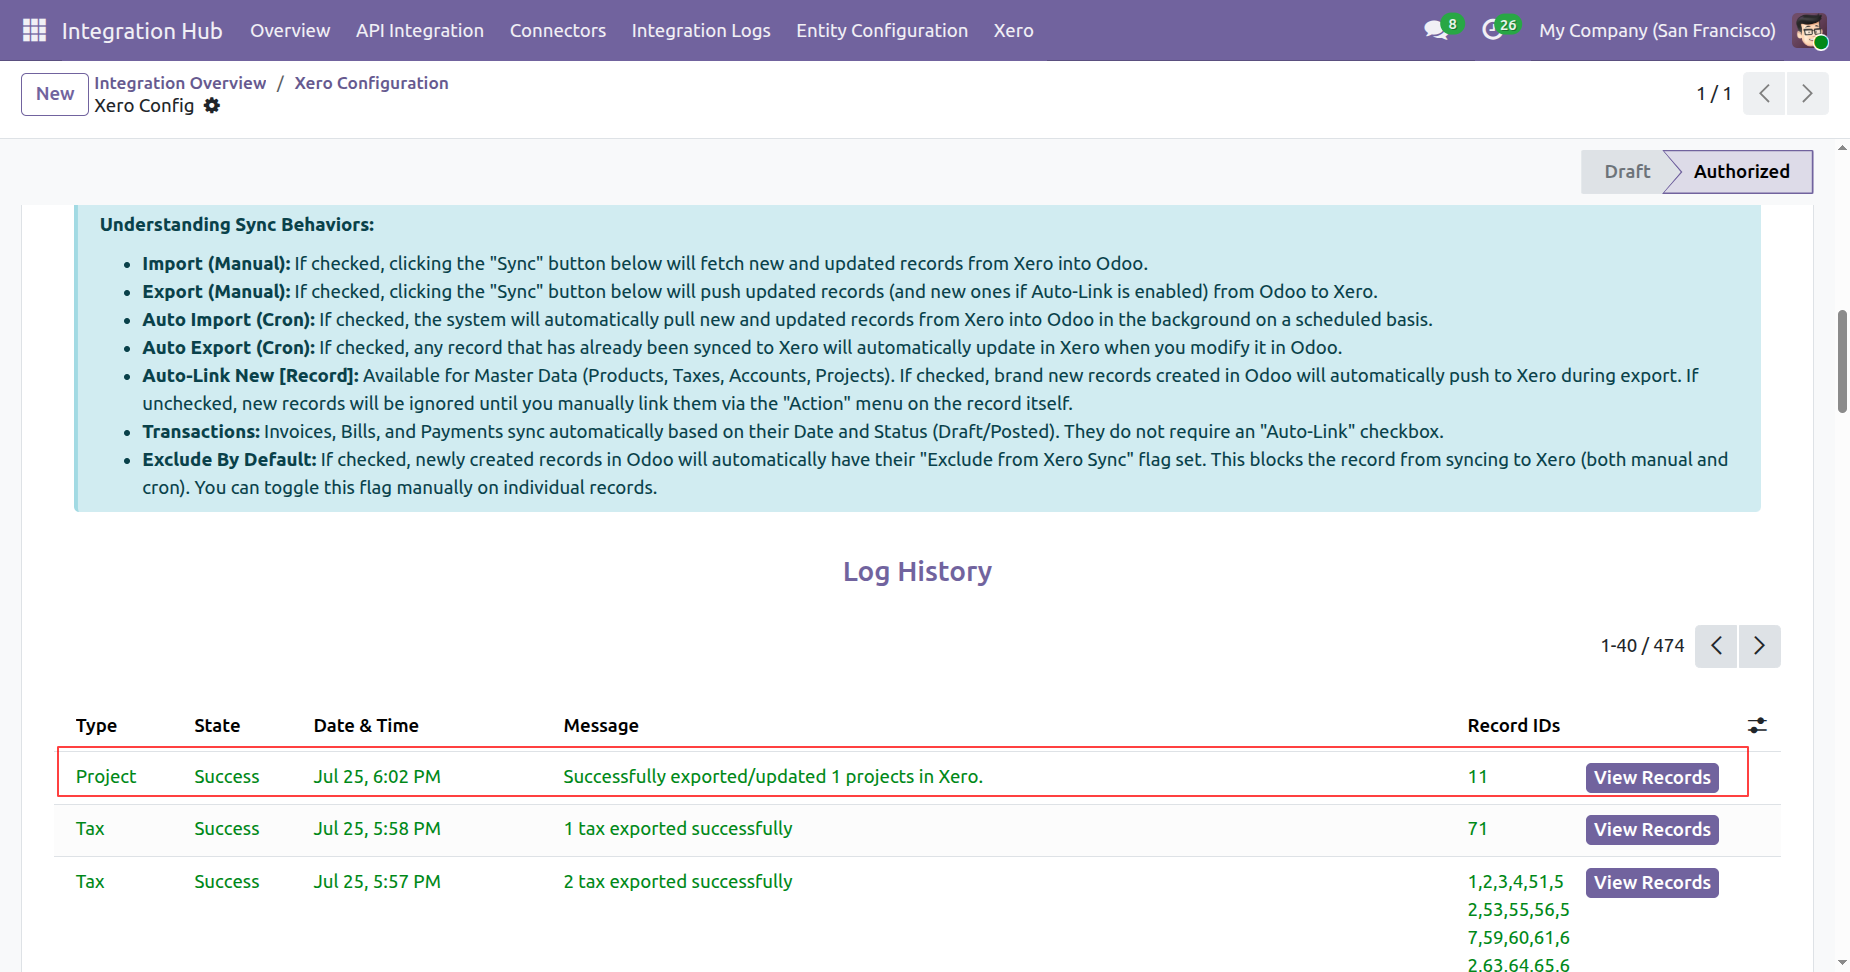Open the Integration Logs menu
Image resolution: width=1850 pixels, height=972 pixels.
701,30
